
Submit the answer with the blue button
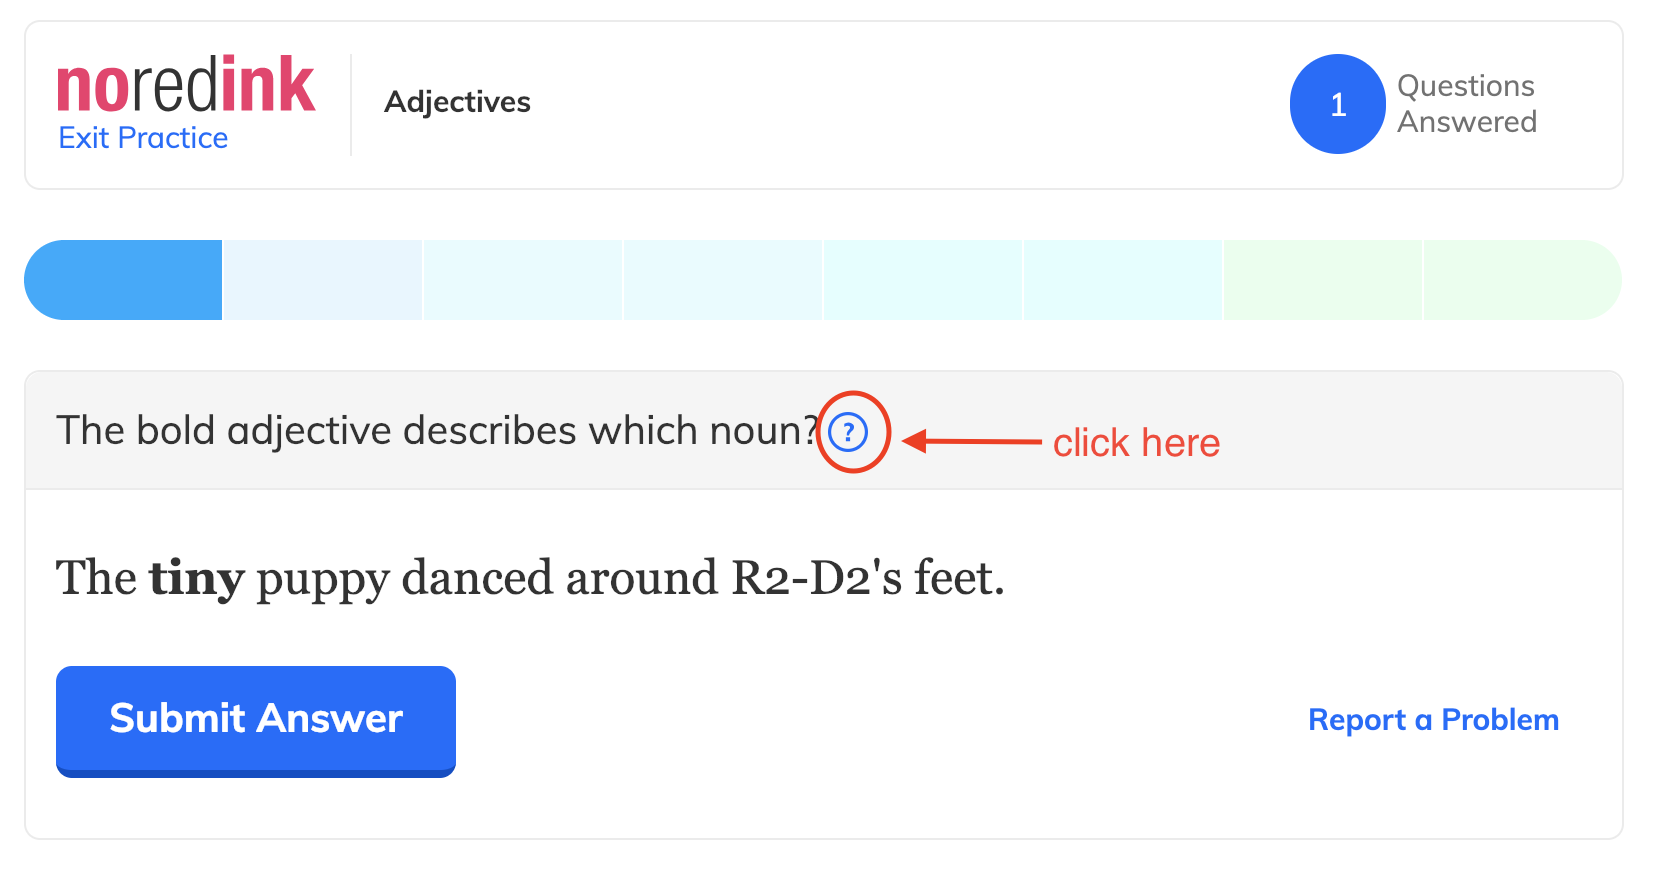[x=256, y=721]
